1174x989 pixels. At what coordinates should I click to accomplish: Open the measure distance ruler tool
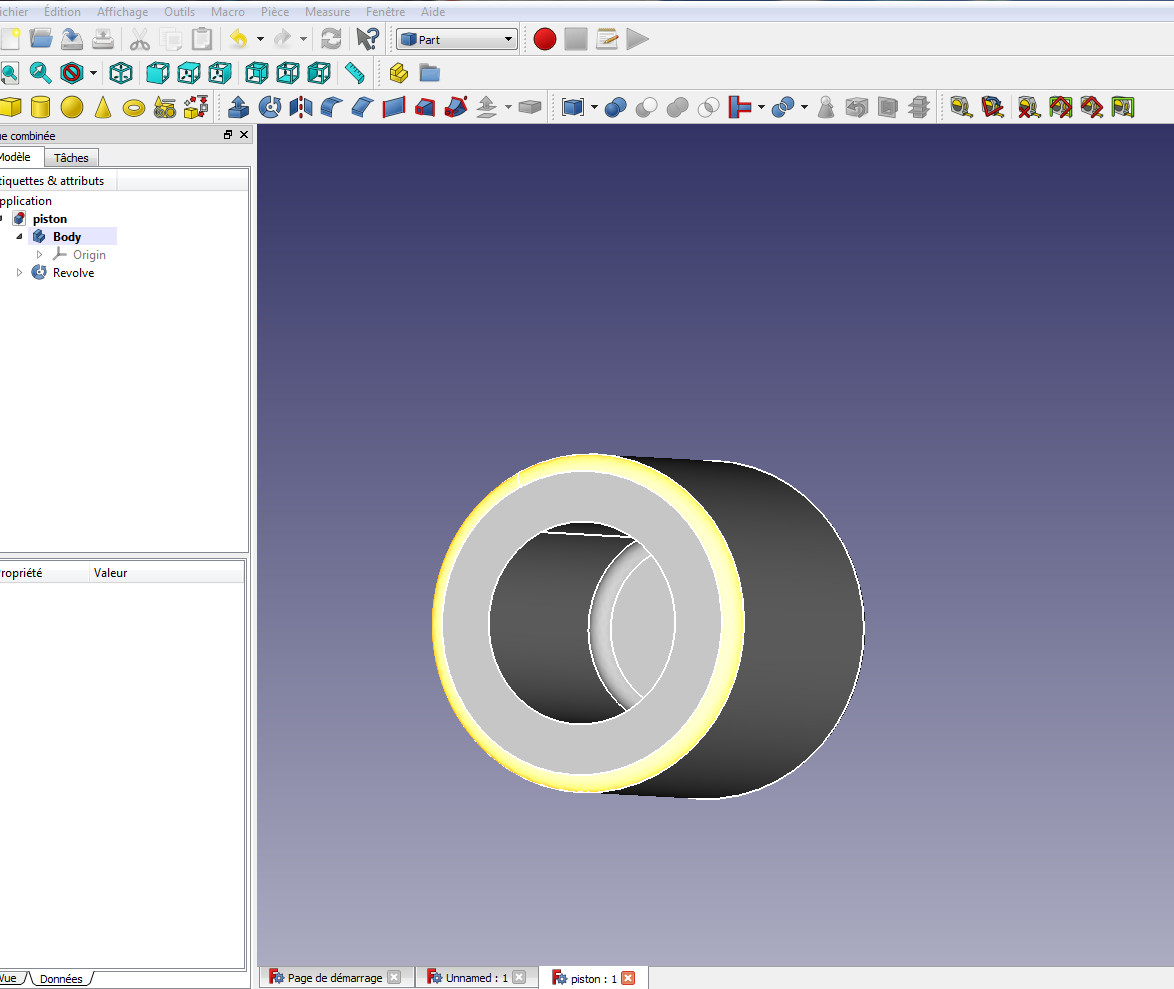coord(354,73)
